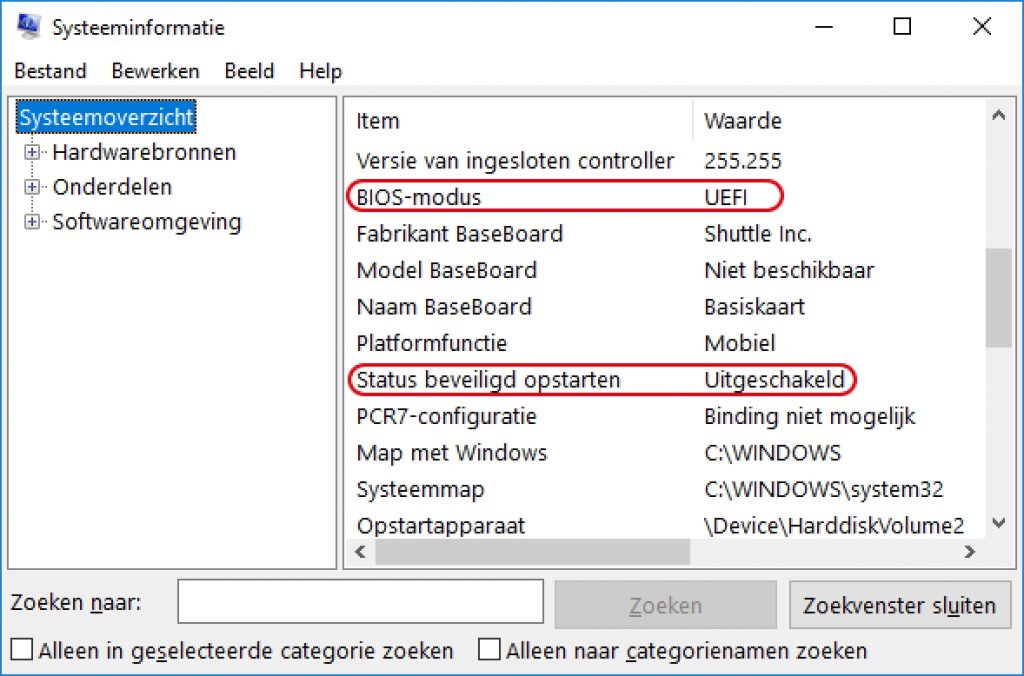Click inside the 'Zoeken naar' input field
1024x676 pixels.
tap(360, 601)
